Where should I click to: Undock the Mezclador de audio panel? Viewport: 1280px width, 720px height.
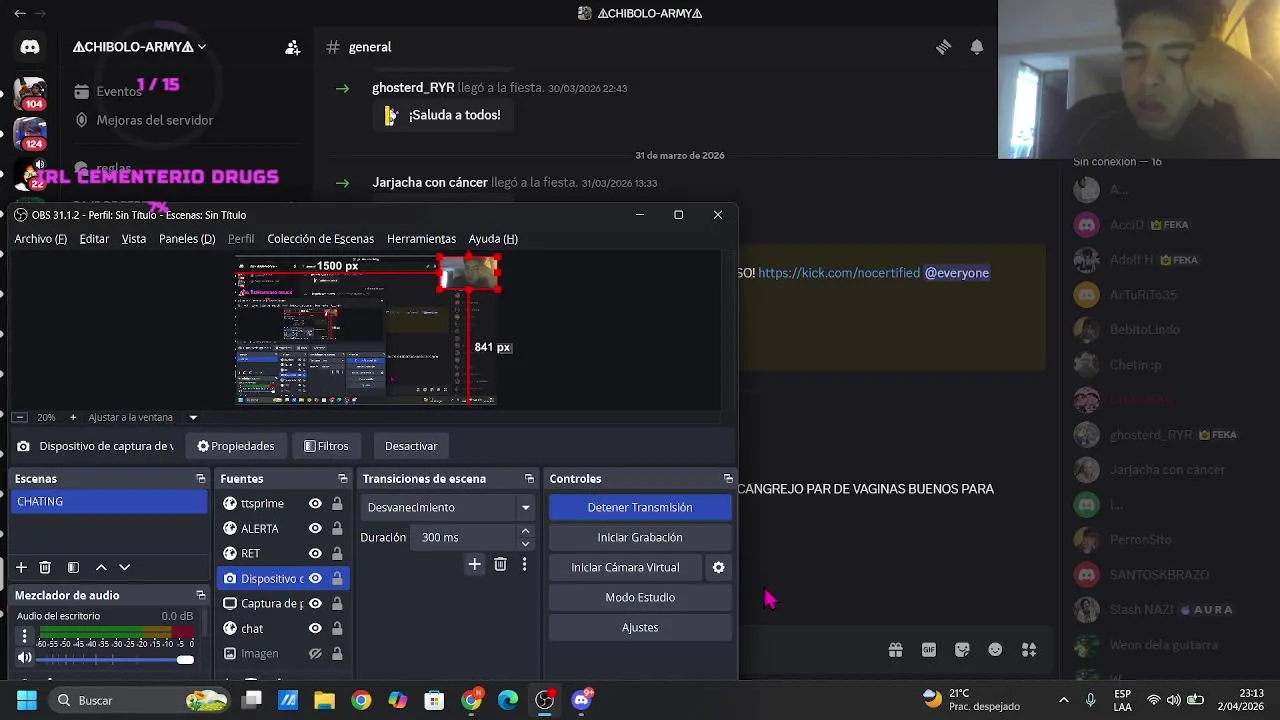(x=201, y=595)
